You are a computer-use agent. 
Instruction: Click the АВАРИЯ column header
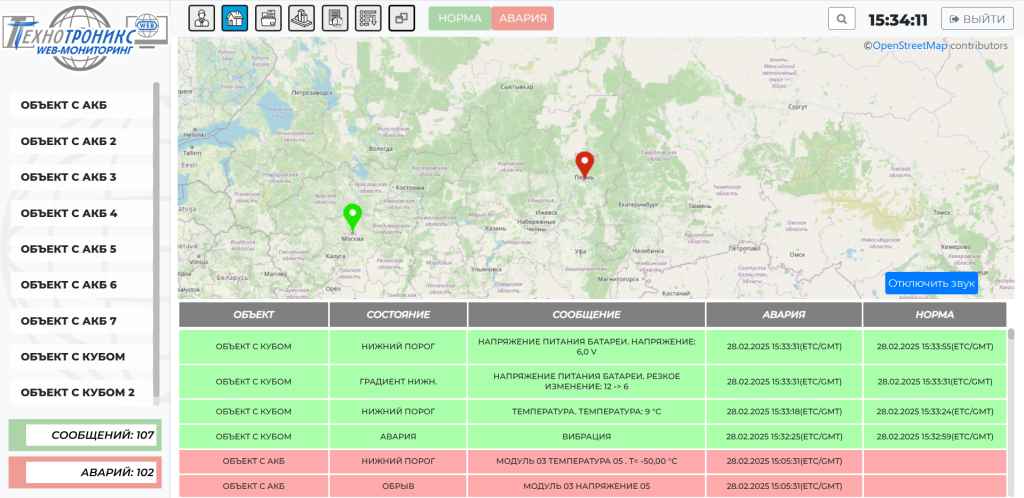(784, 314)
